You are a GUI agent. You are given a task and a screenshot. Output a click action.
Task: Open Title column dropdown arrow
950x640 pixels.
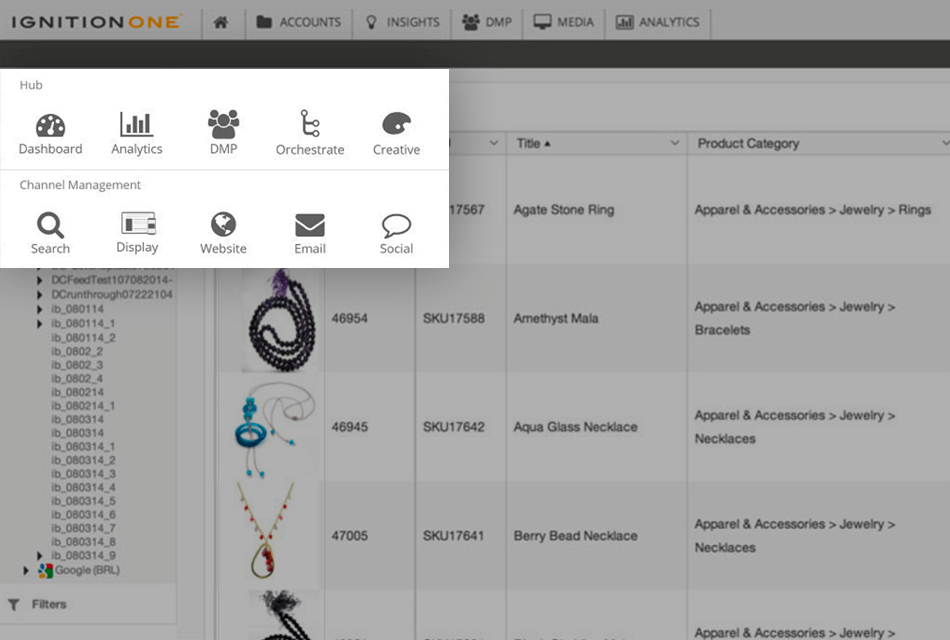pos(674,143)
